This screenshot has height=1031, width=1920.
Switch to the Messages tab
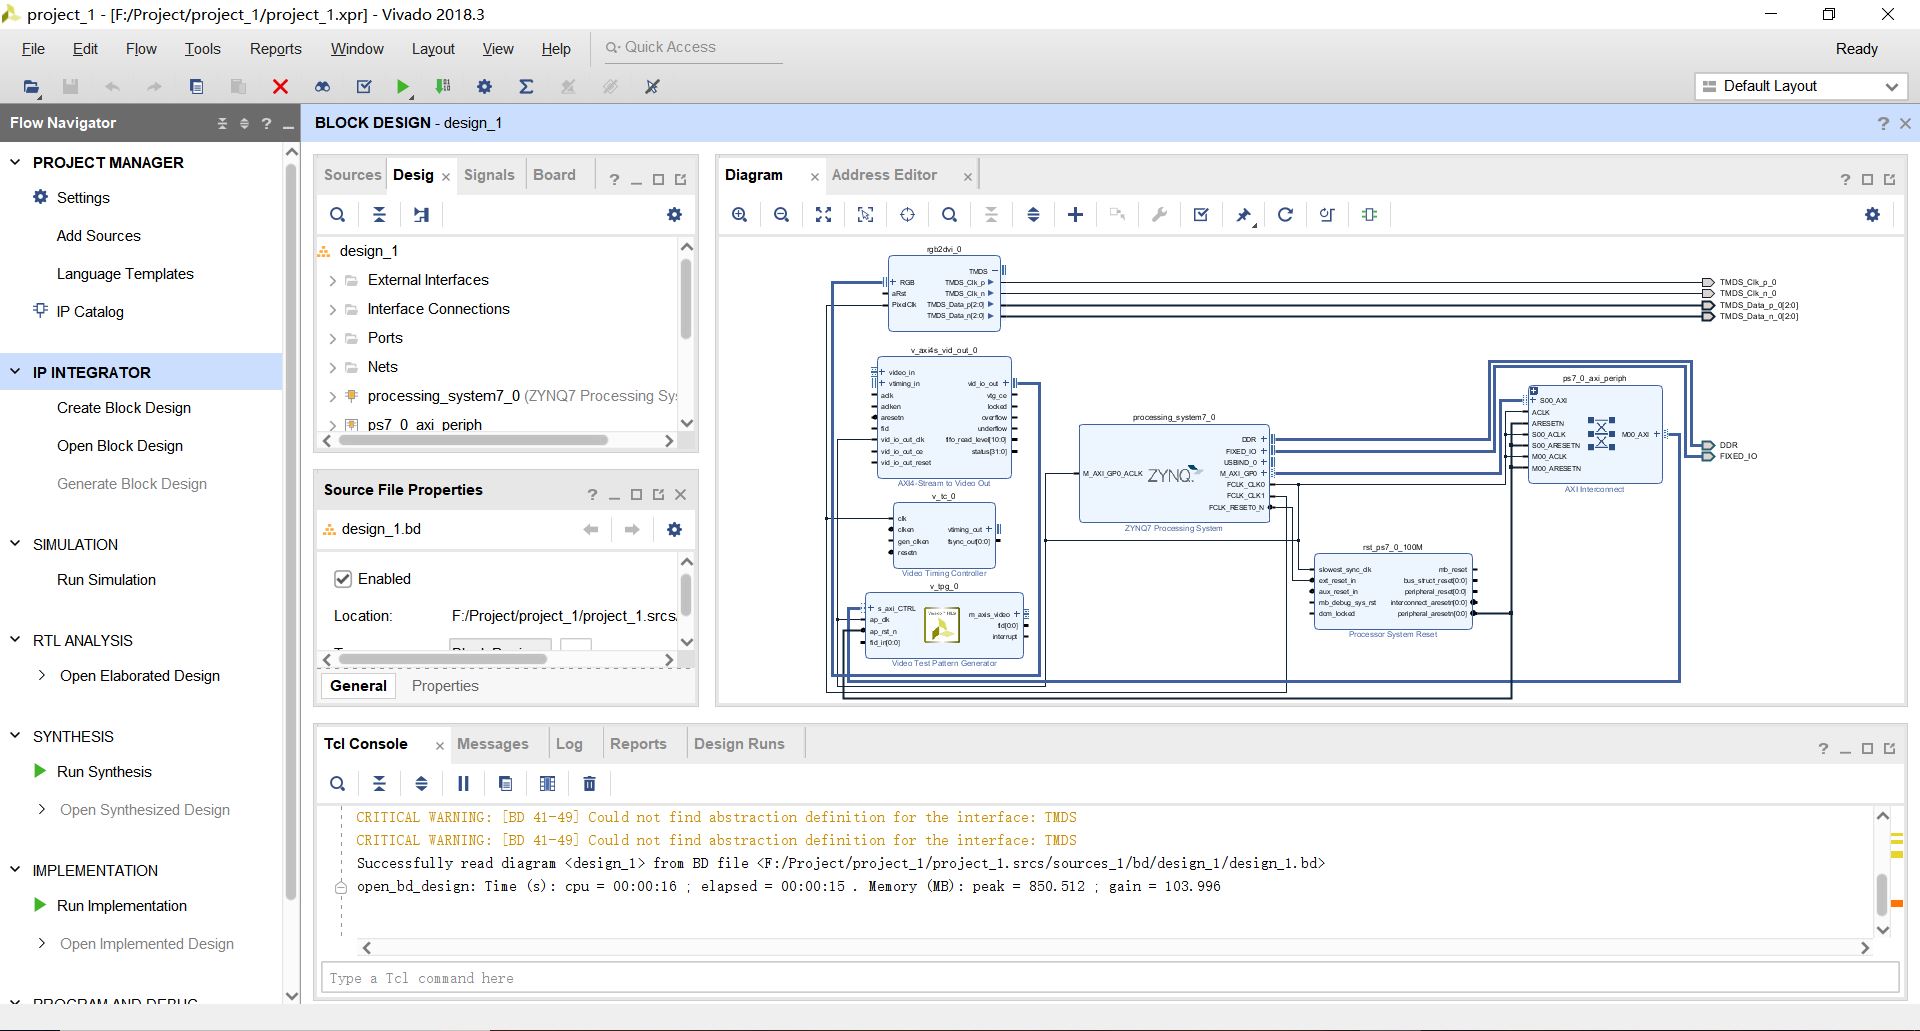click(492, 744)
